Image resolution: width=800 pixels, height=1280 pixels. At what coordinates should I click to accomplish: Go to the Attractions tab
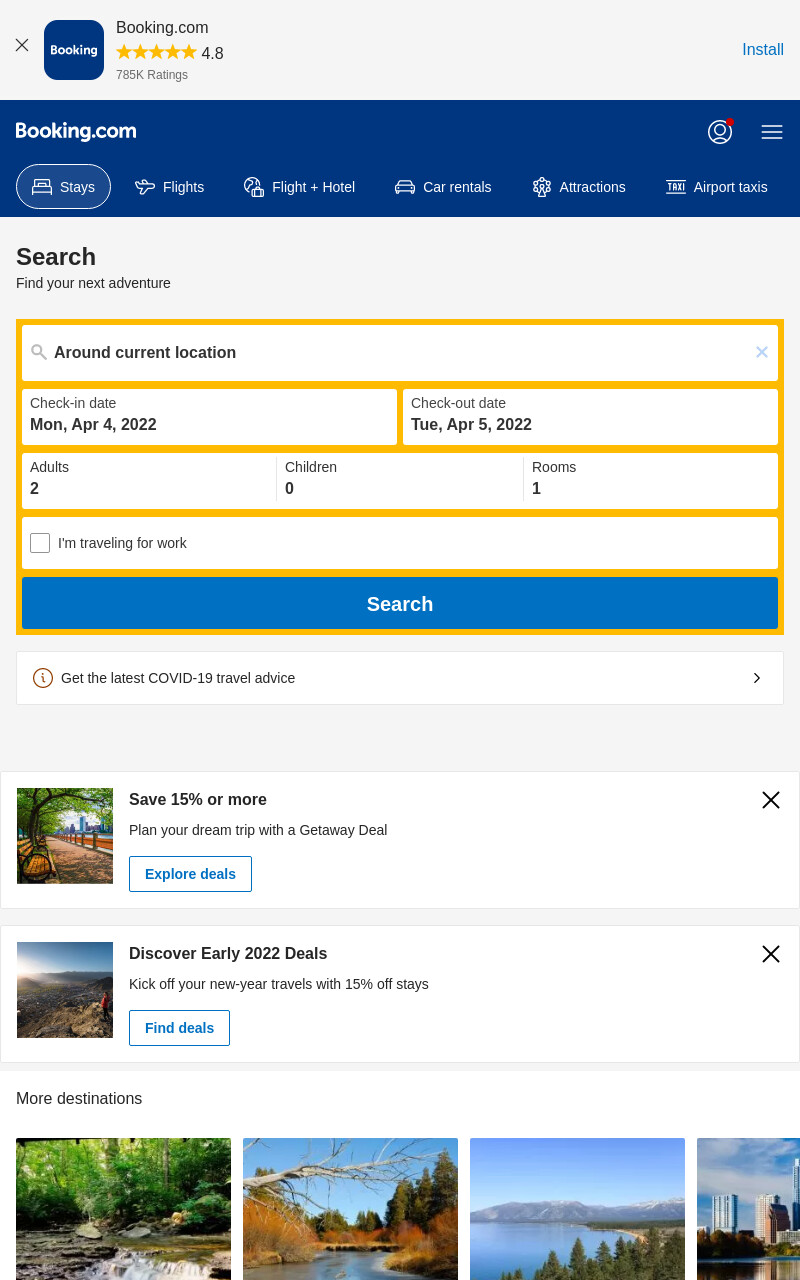tap(579, 187)
